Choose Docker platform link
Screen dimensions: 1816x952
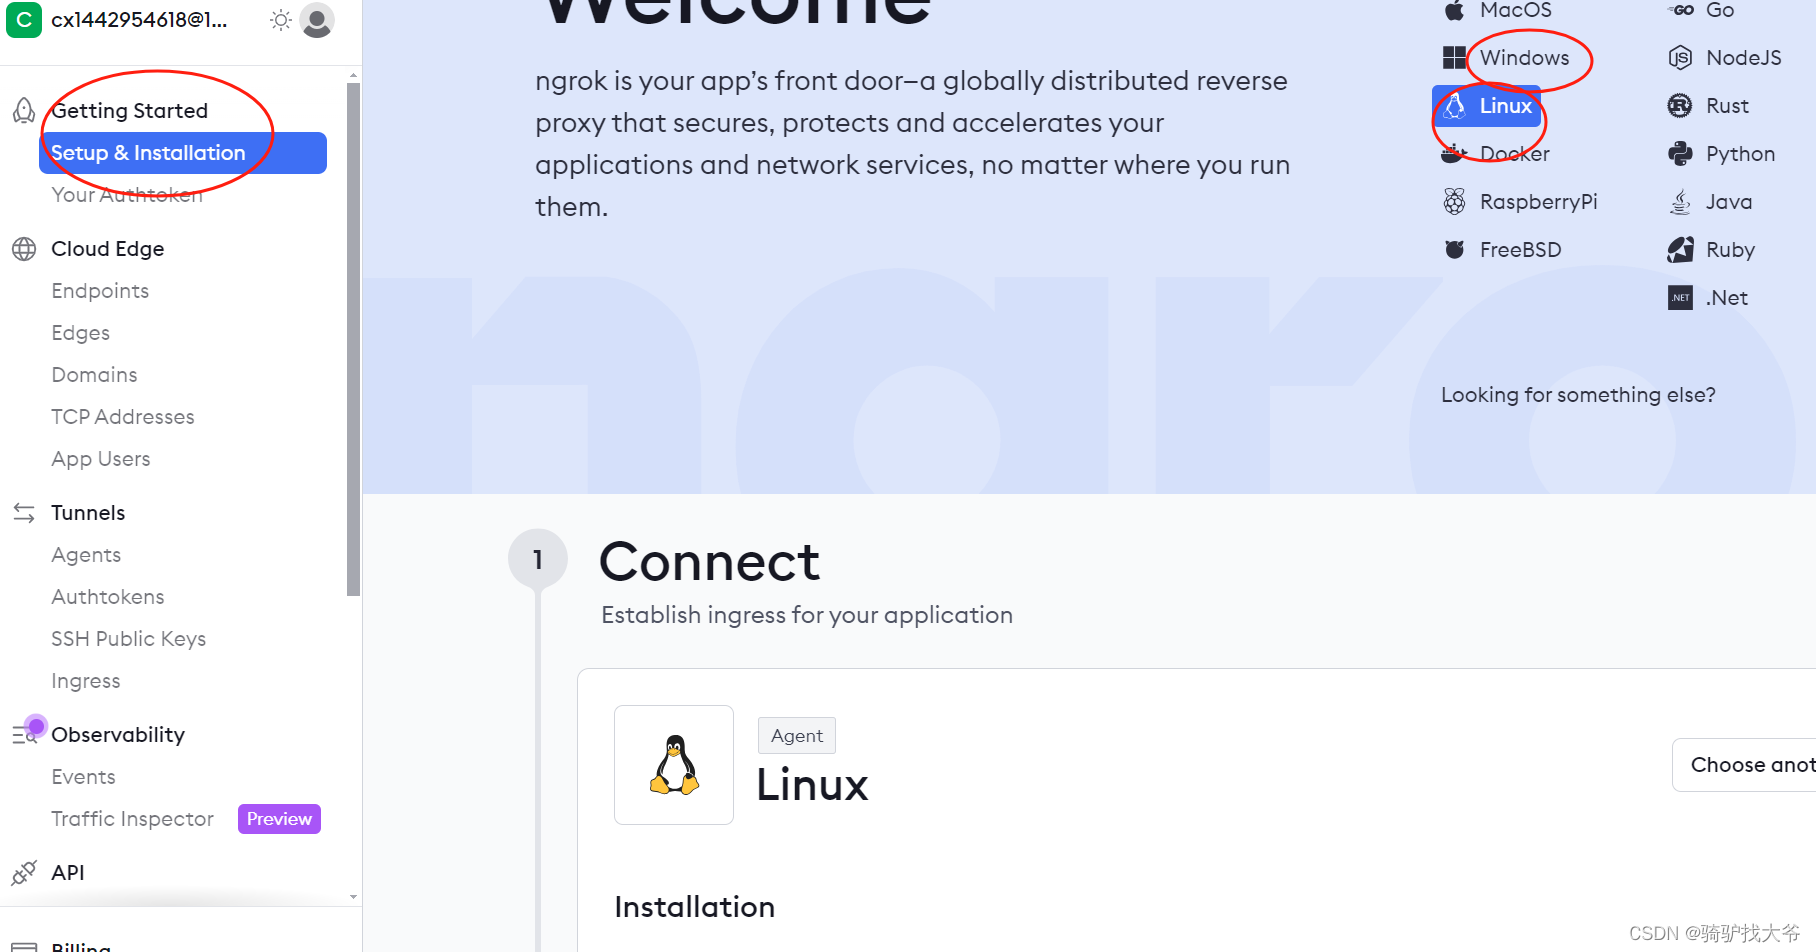1515,154
